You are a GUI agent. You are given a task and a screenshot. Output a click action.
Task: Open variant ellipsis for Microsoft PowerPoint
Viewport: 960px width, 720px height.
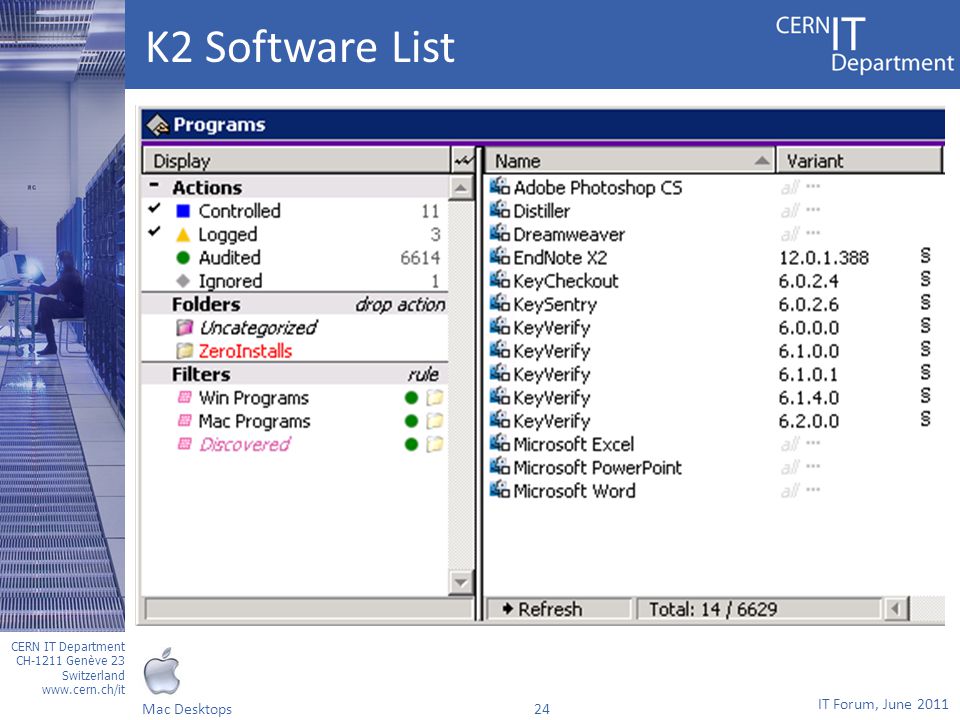[x=813, y=466]
